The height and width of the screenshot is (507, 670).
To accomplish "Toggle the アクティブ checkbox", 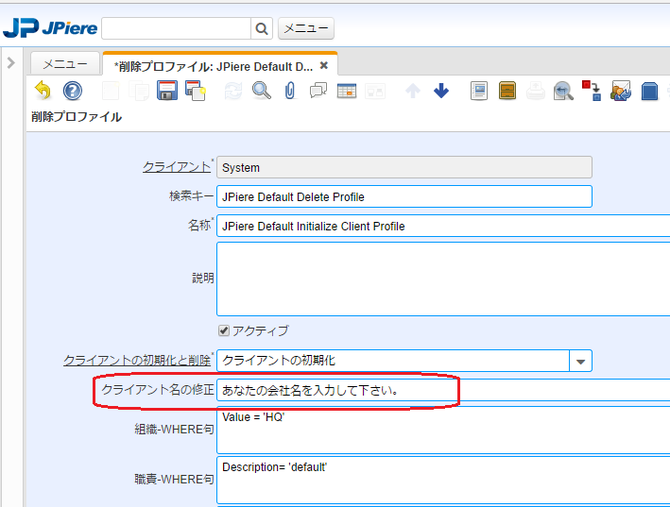I will pyautogui.click(x=223, y=331).
